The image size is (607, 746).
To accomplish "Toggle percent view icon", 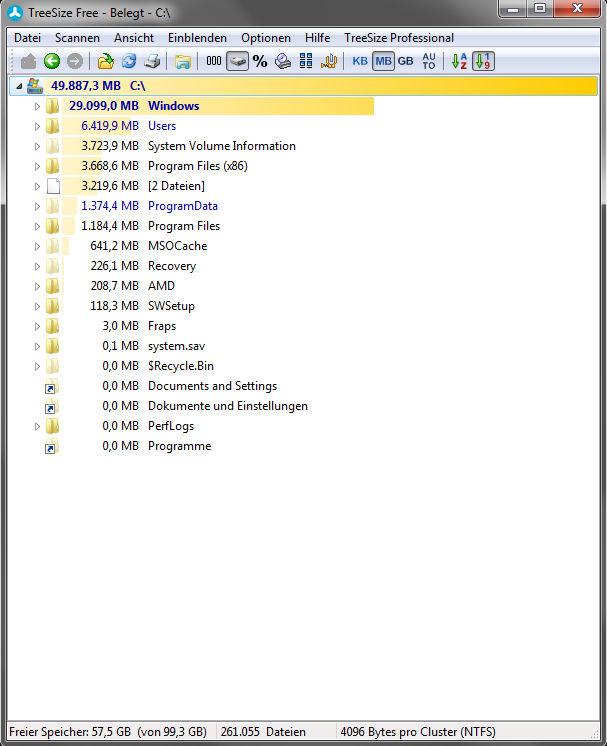I will [x=260, y=61].
